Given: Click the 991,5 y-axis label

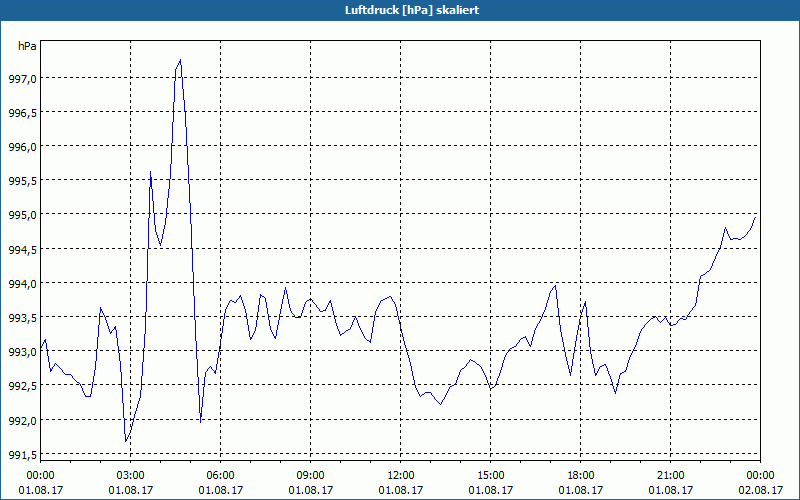Looking at the screenshot, I should coord(23,455).
